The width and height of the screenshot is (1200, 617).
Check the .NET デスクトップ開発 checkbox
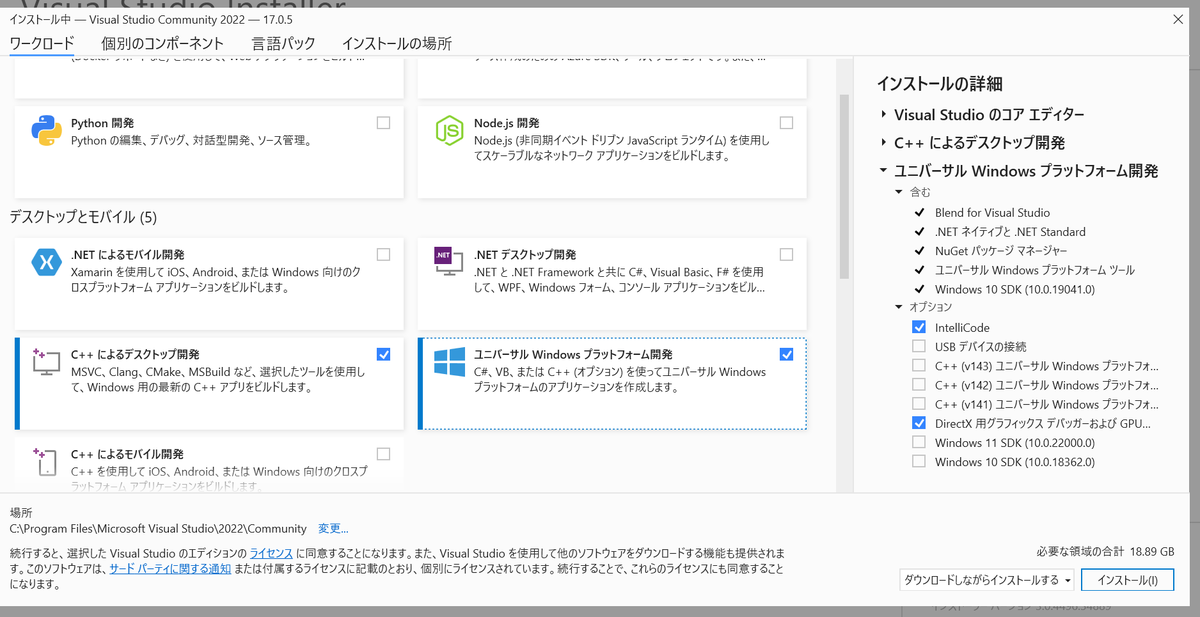point(786,255)
